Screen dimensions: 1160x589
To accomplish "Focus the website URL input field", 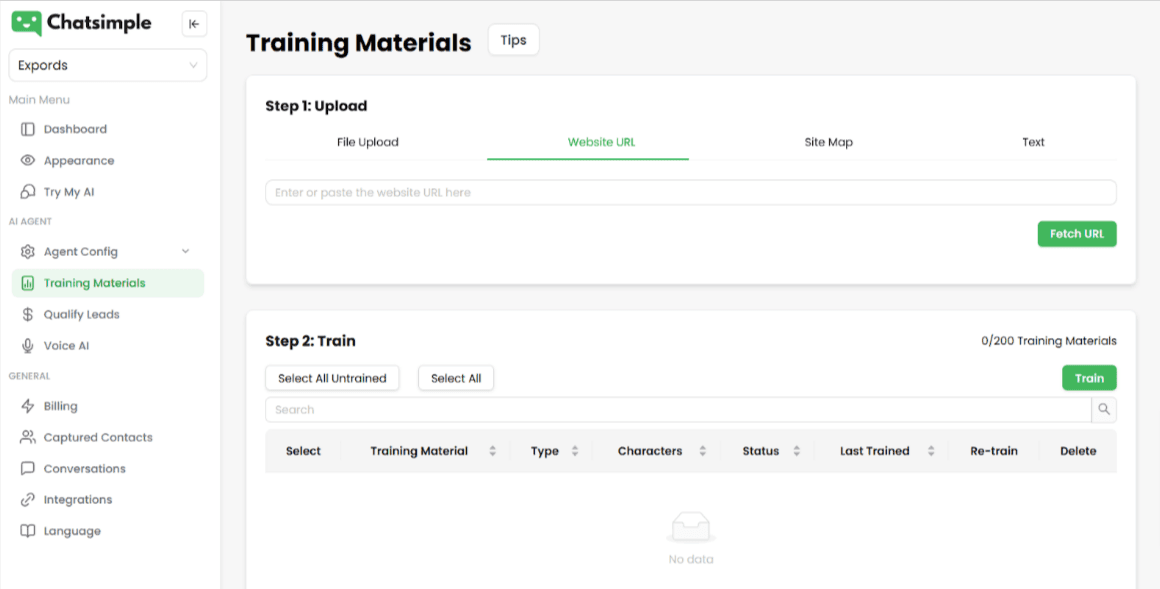I will (x=690, y=192).
